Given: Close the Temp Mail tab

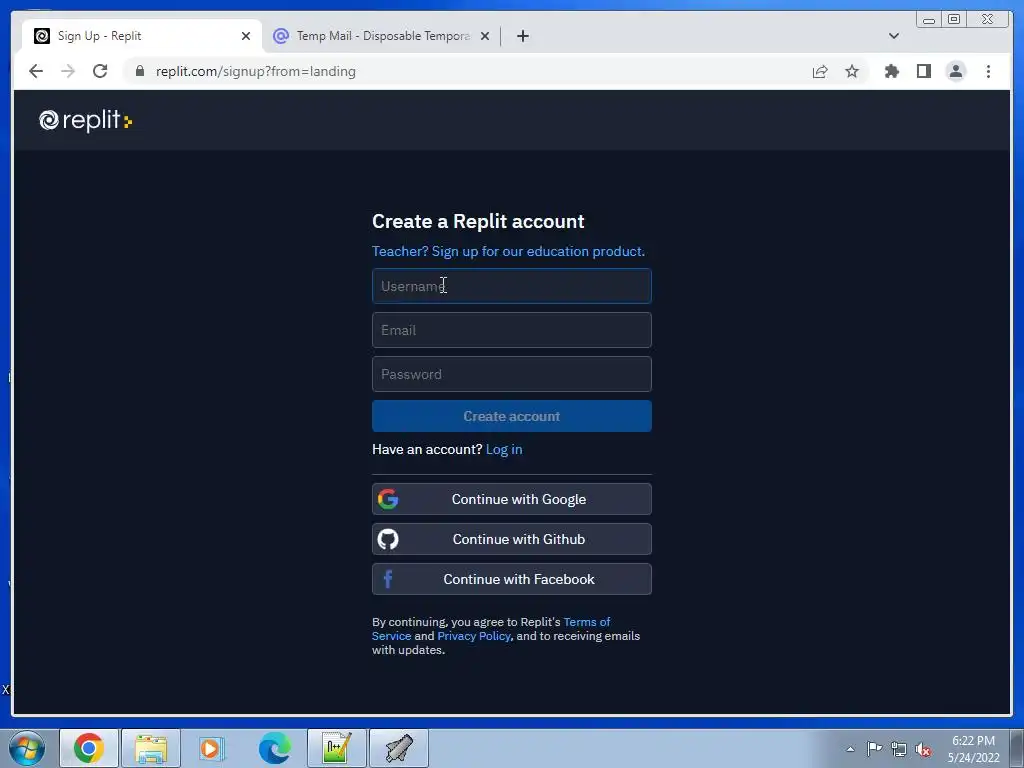Looking at the screenshot, I should click(485, 36).
